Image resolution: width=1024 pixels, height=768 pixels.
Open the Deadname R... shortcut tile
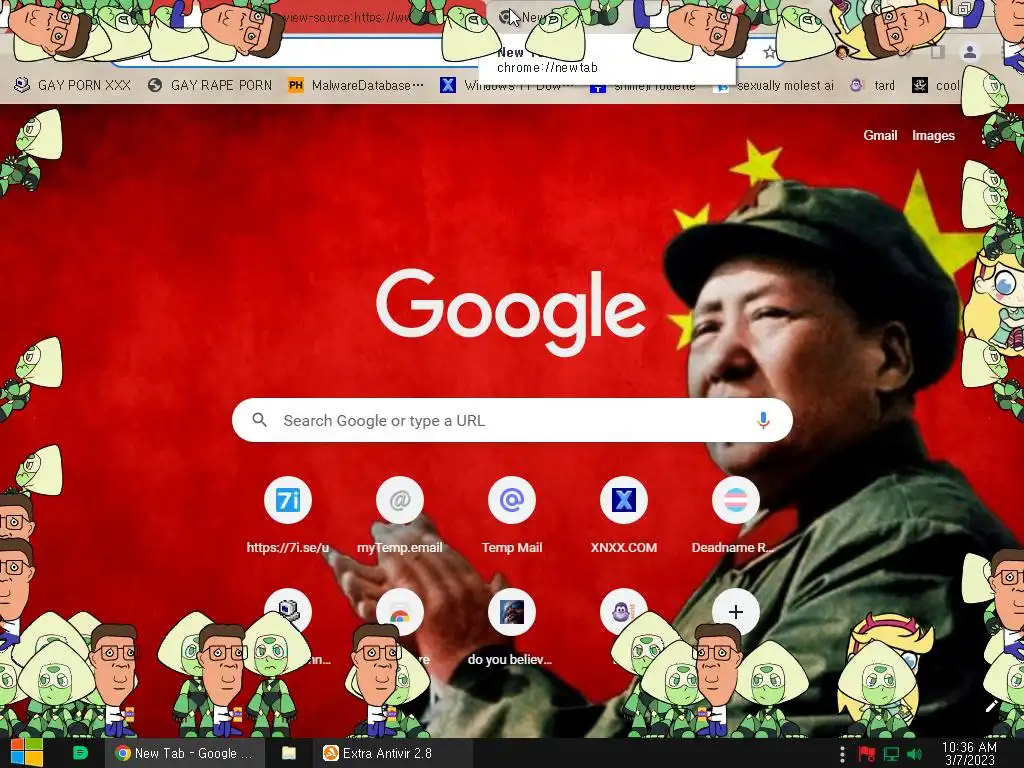(x=735, y=516)
